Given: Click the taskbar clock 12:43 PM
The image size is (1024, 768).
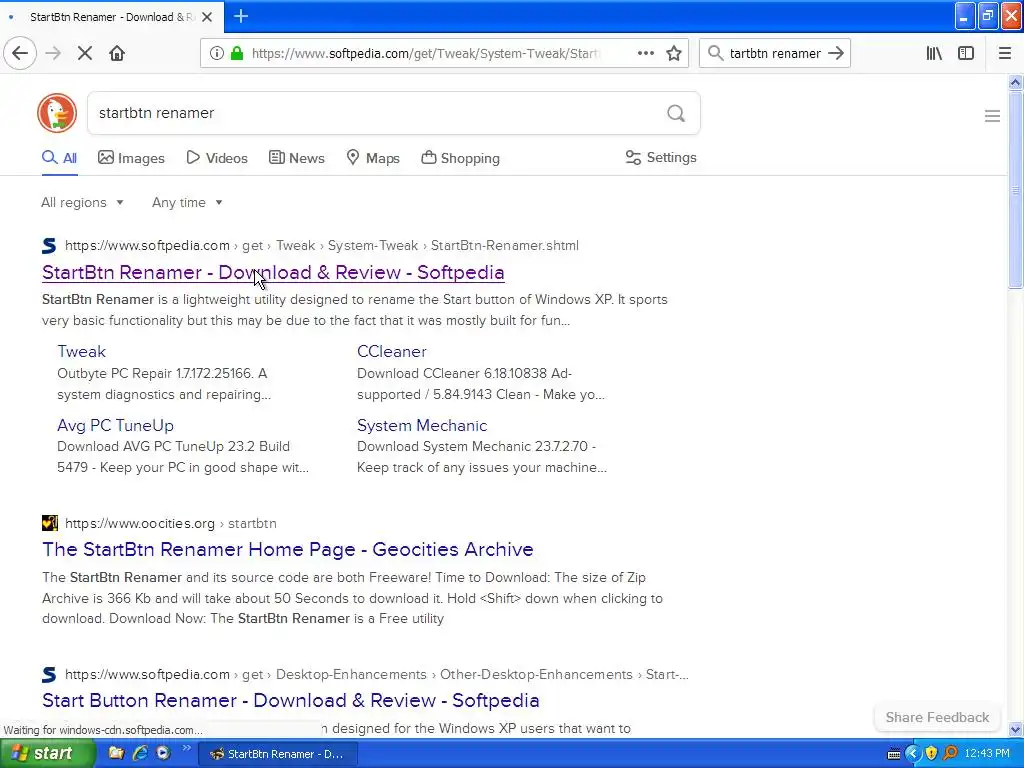Looking at the screenshot, I should 987,754.
